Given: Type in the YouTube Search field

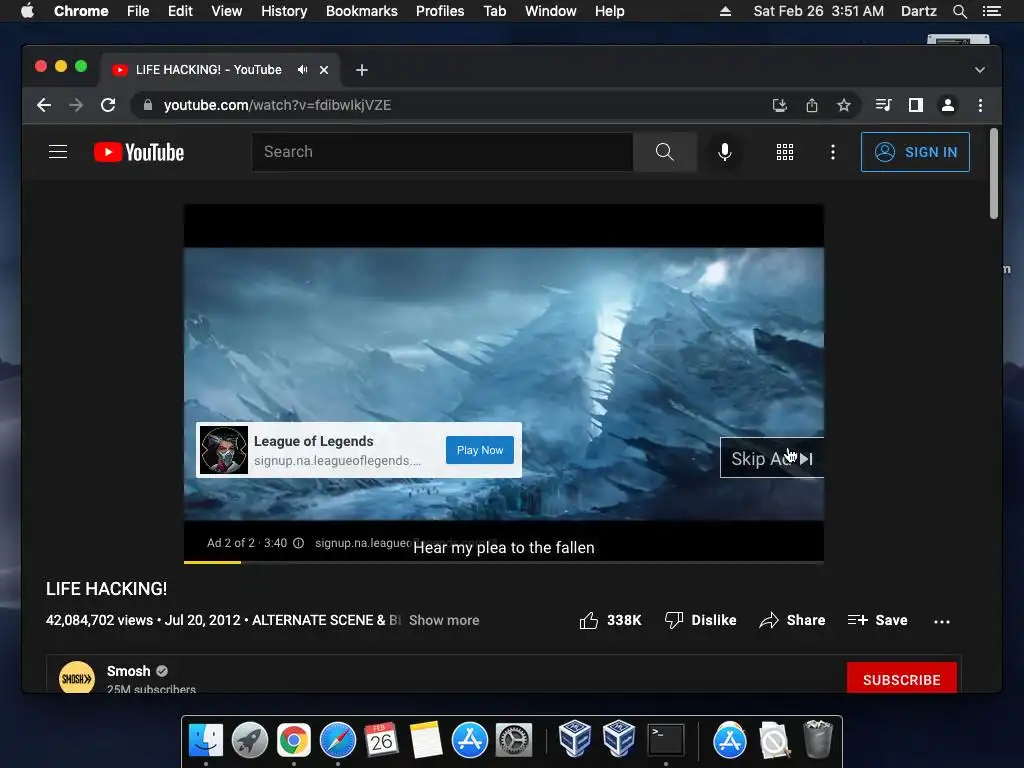Looking at the screenshot, I should point(442,152).
